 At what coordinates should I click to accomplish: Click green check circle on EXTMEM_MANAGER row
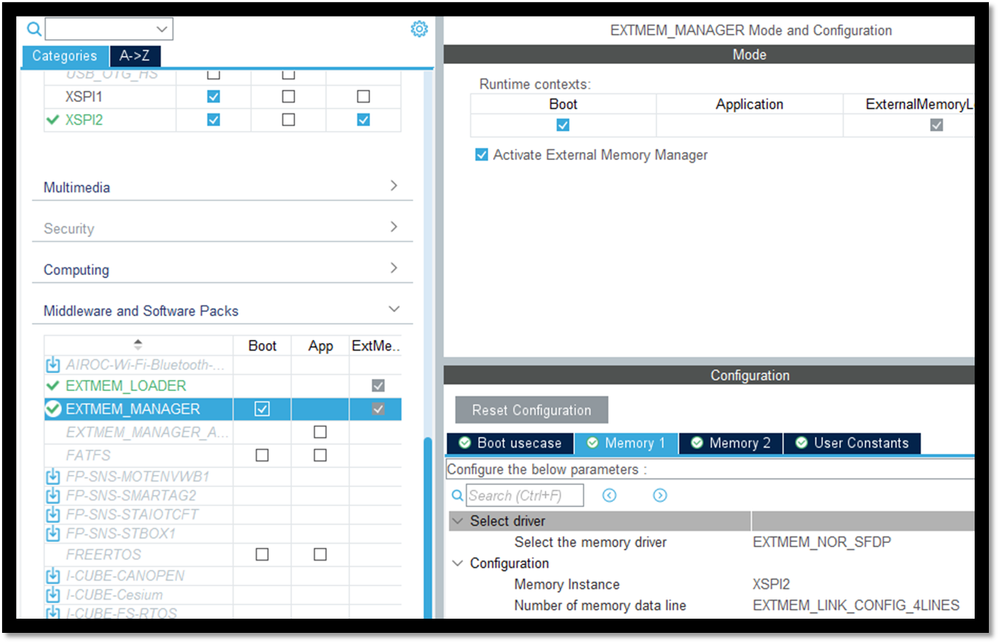(x=54, y=409)
